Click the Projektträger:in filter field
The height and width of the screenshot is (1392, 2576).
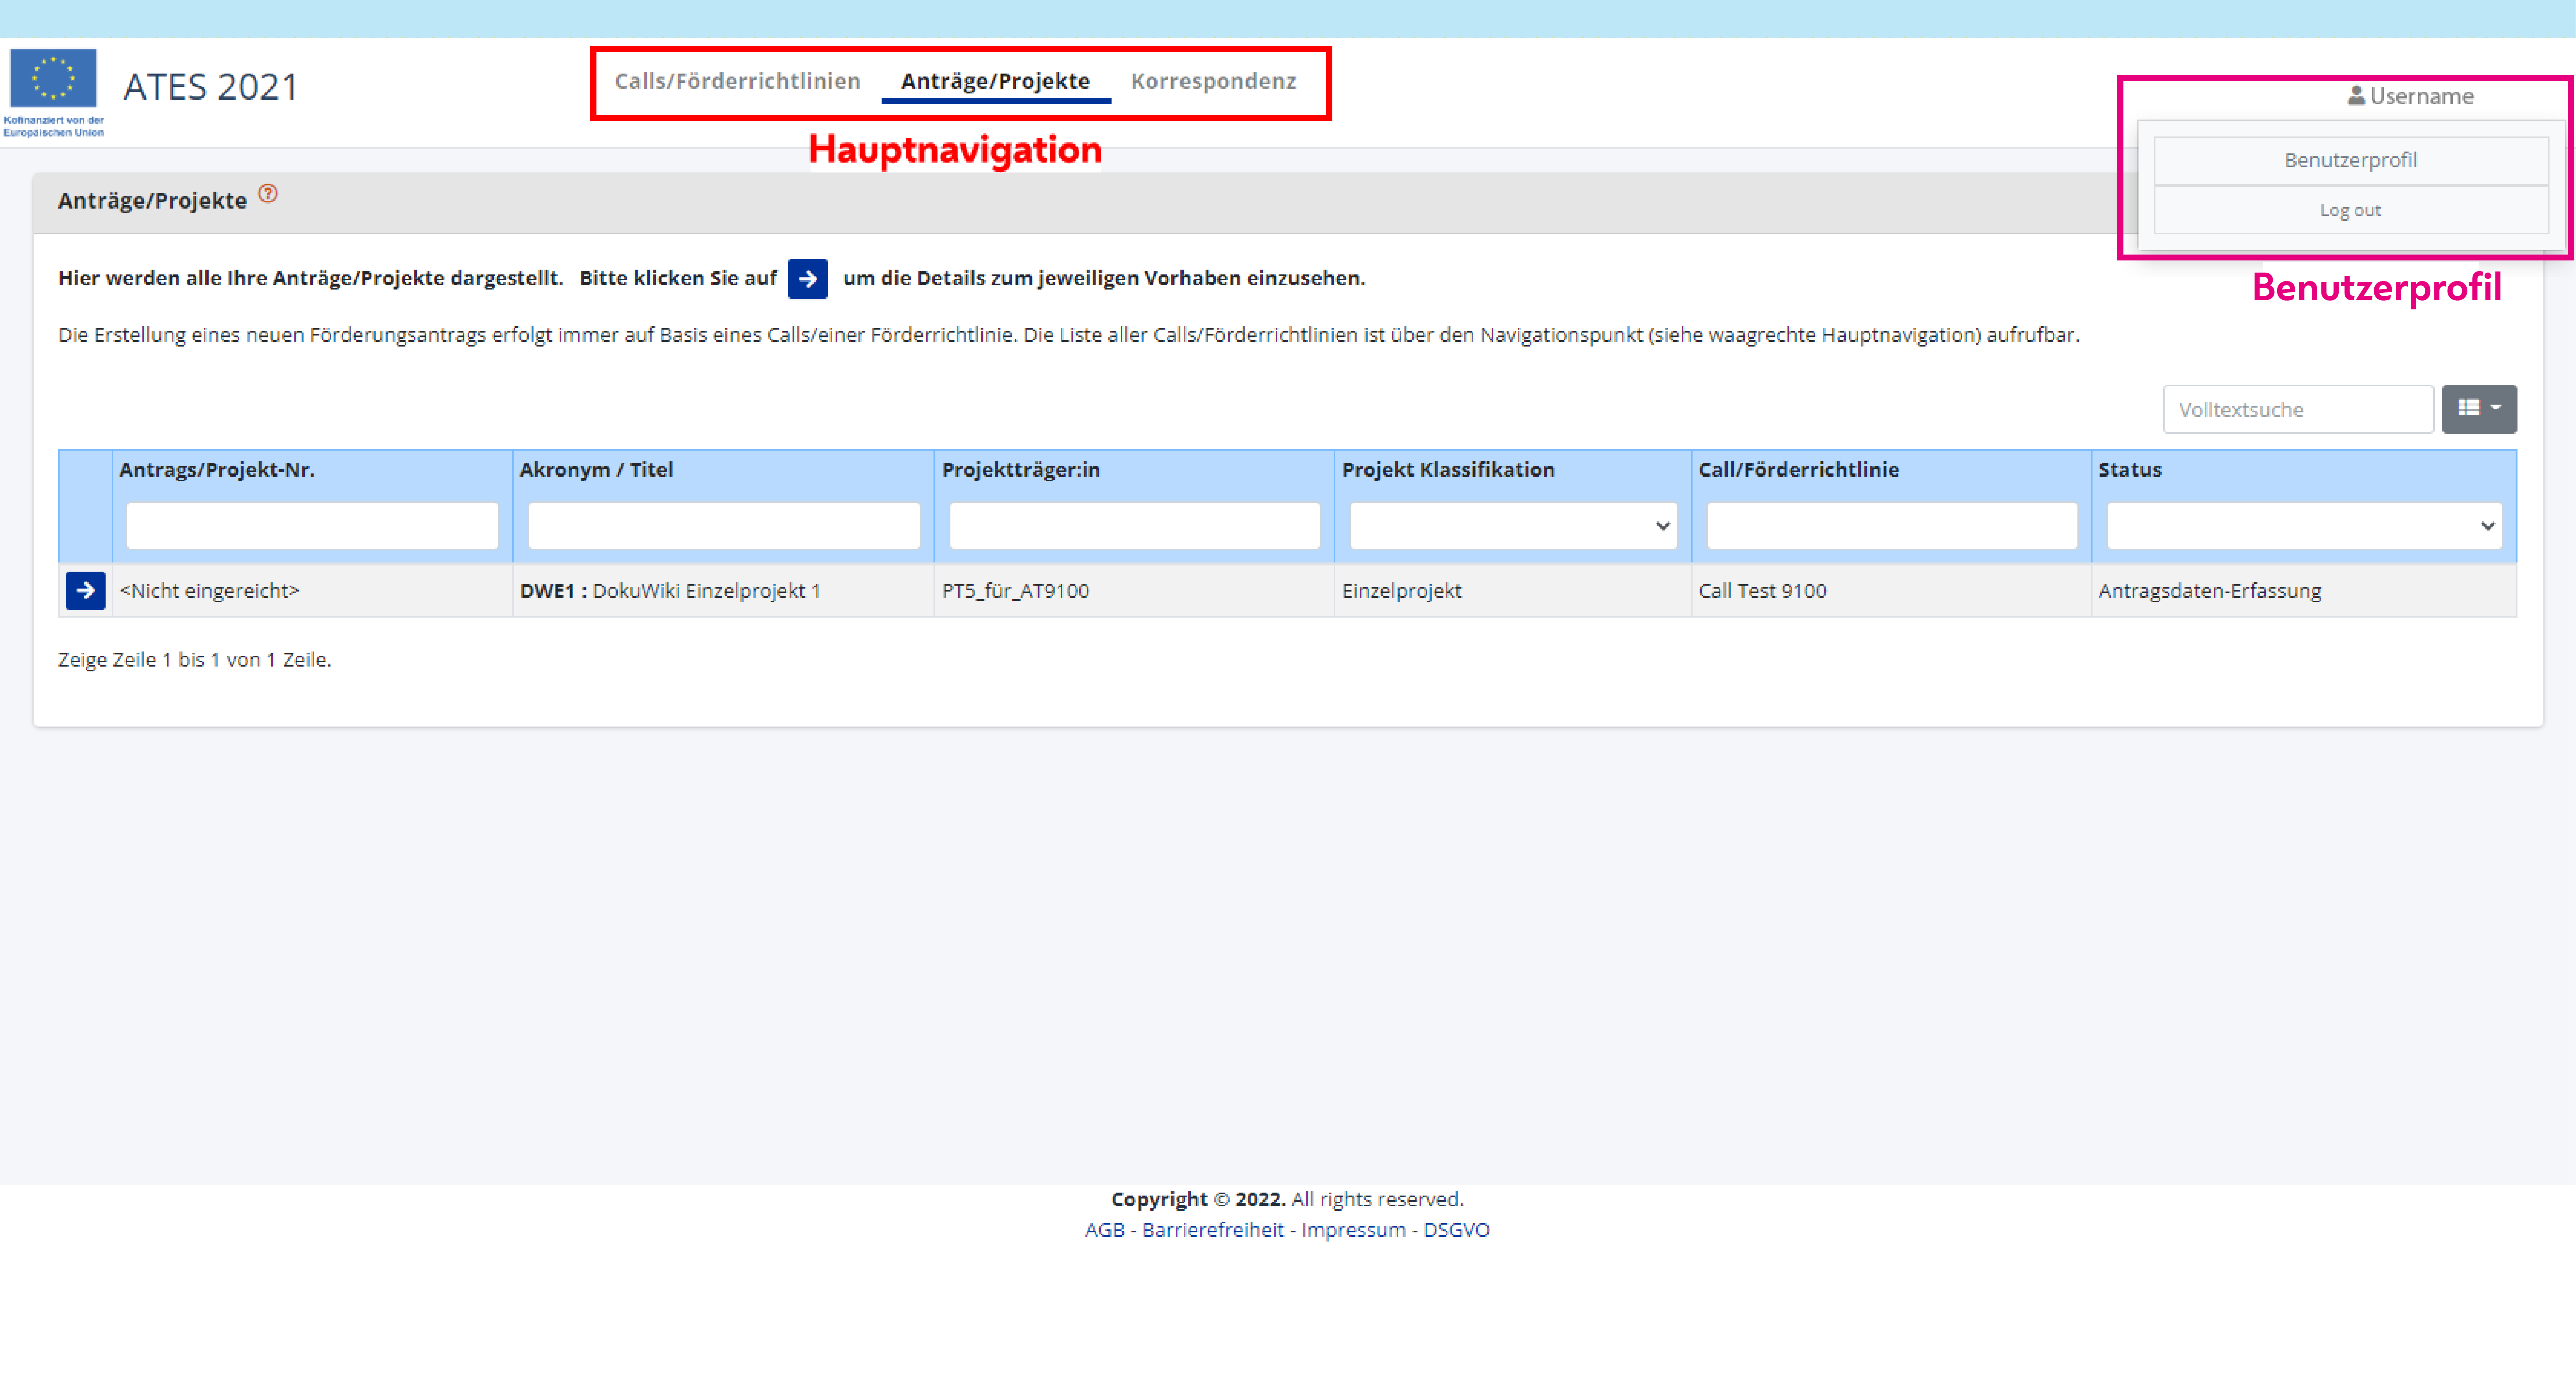click(1135, 526)
